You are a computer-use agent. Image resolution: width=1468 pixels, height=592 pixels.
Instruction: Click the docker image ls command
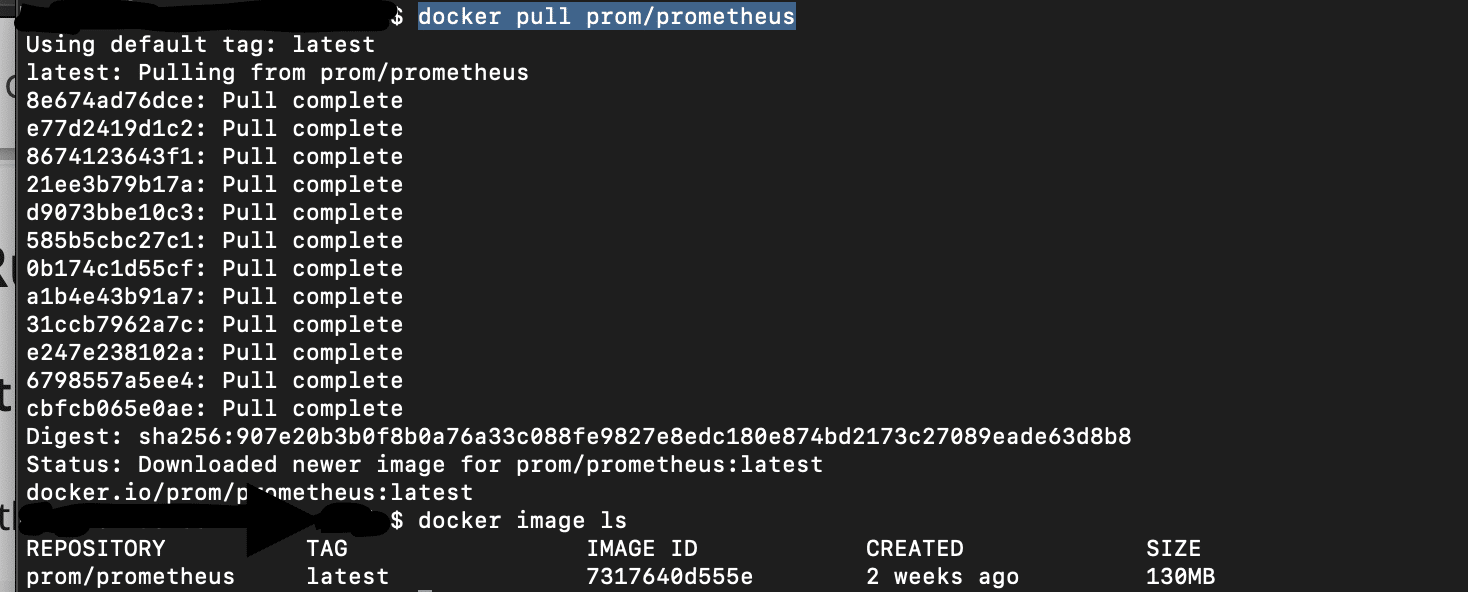coord(522,521)
